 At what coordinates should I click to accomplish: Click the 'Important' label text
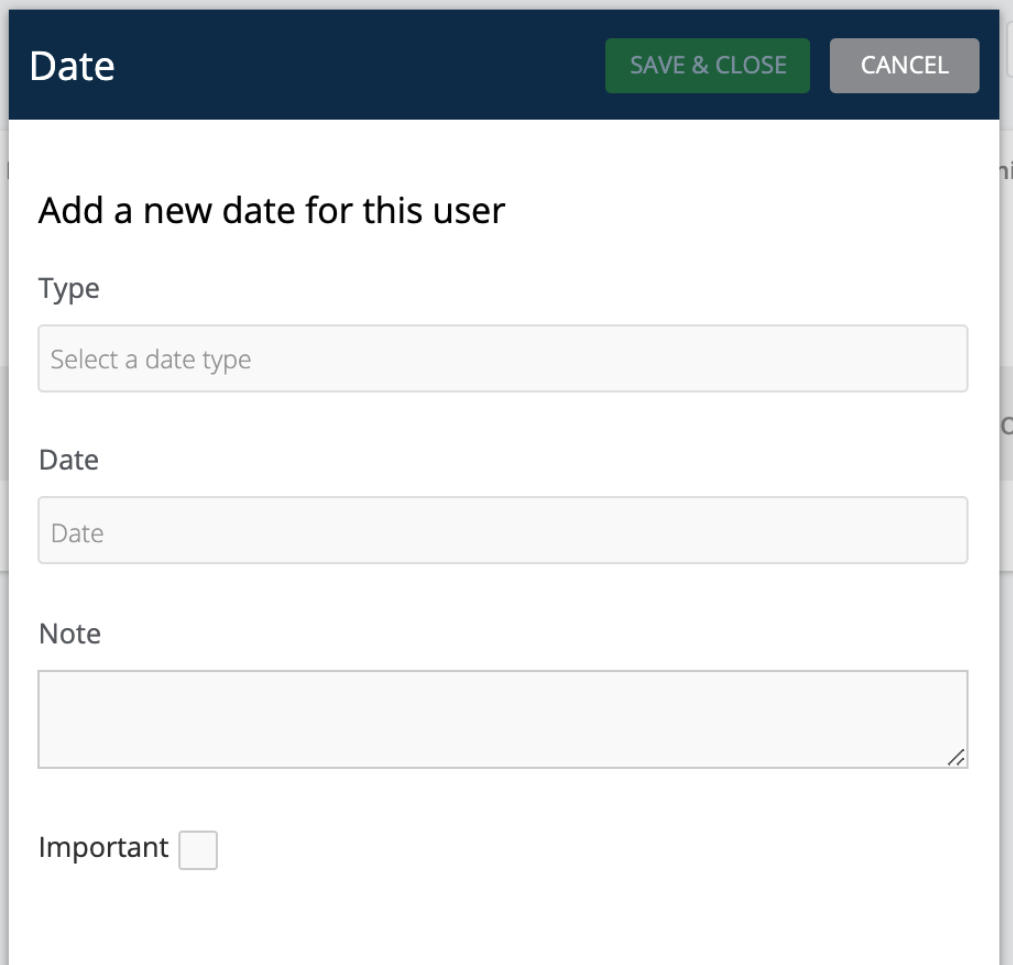[103, 847]
